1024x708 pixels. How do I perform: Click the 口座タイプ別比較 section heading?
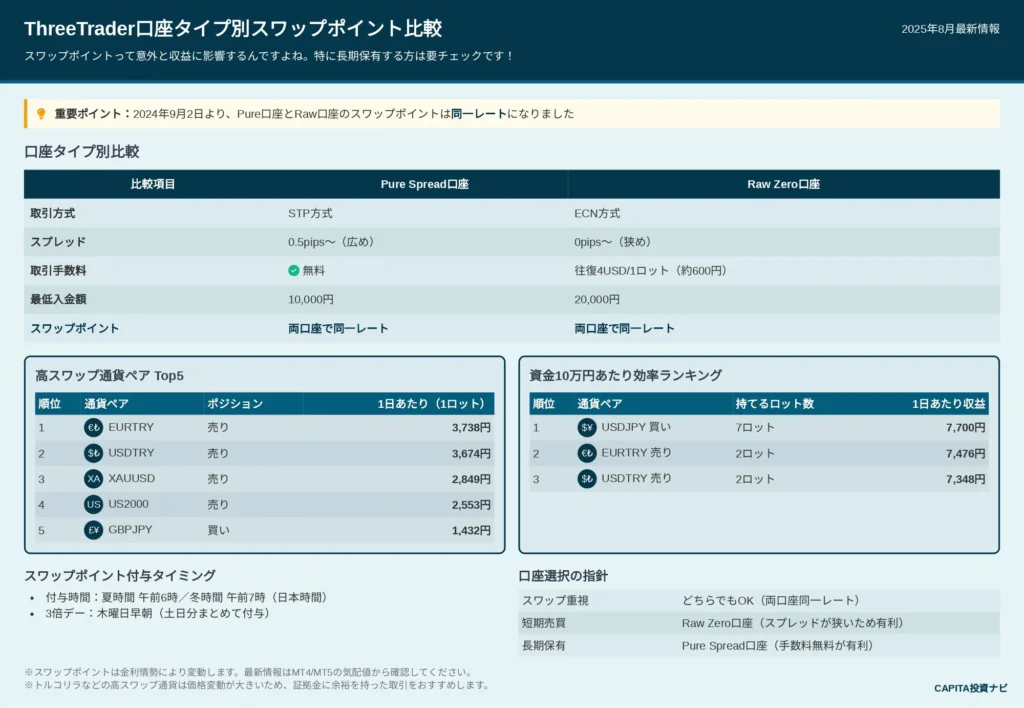point(82,152)
